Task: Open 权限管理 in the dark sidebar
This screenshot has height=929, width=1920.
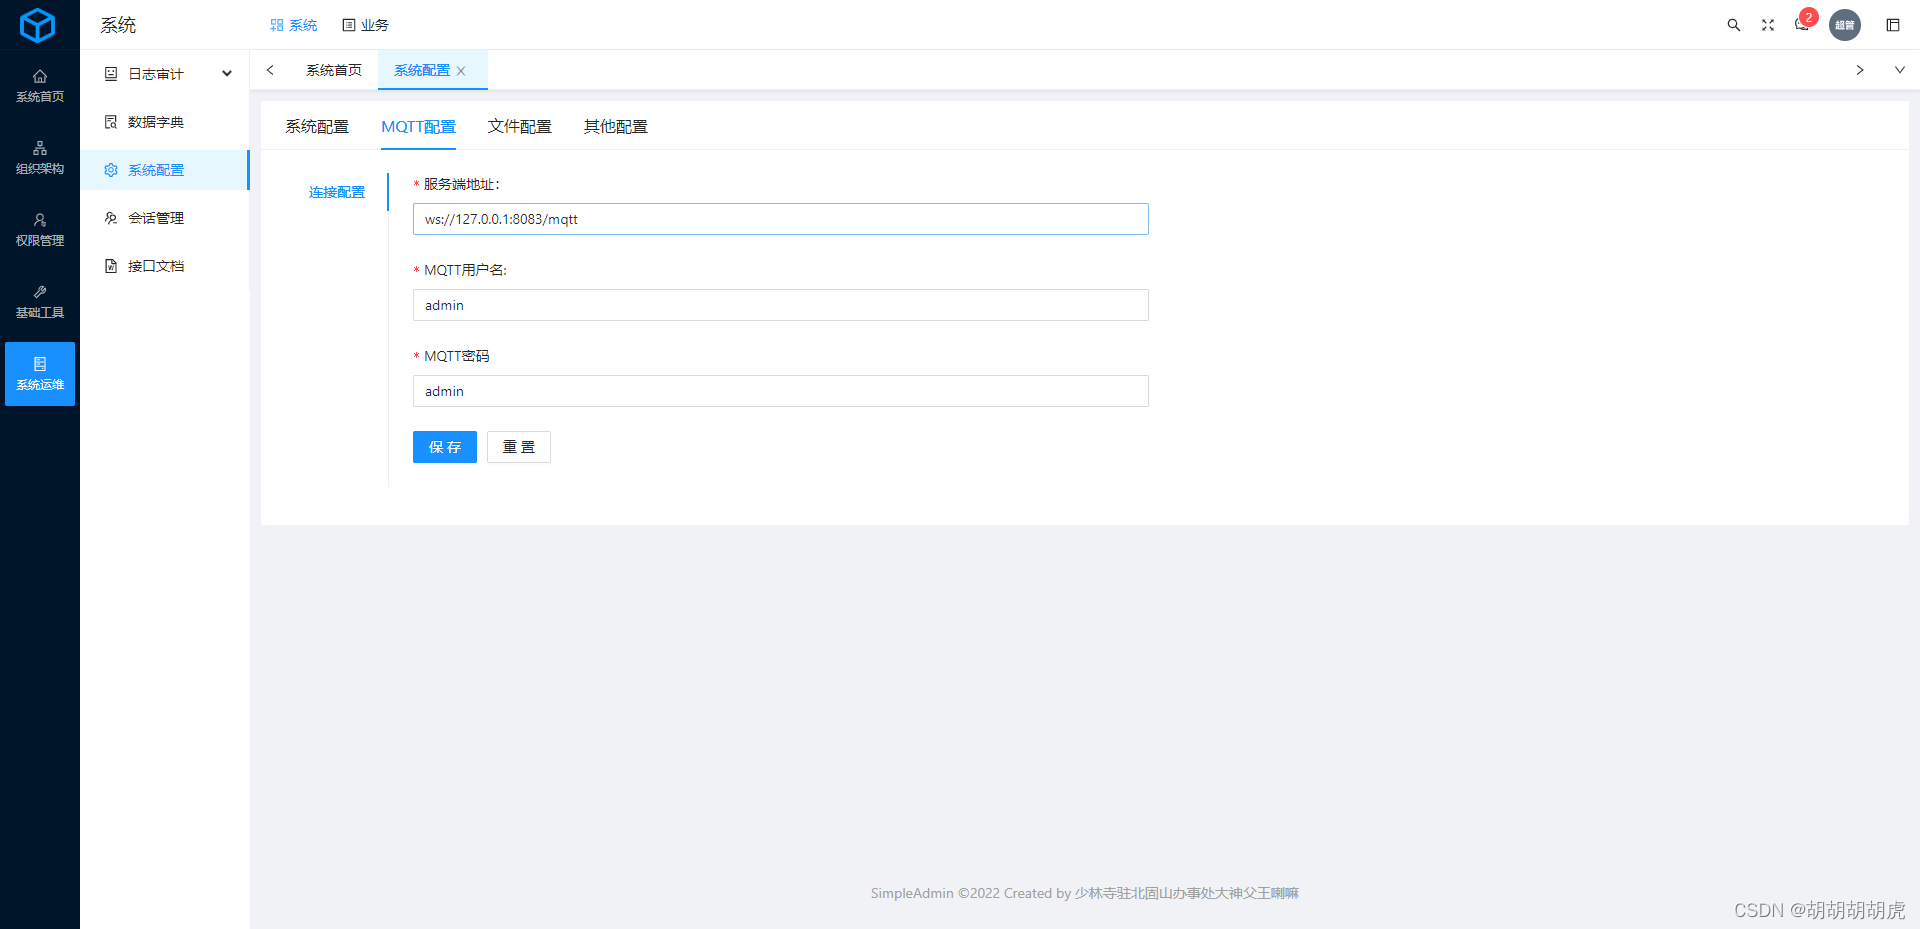Action: point(40,231)
